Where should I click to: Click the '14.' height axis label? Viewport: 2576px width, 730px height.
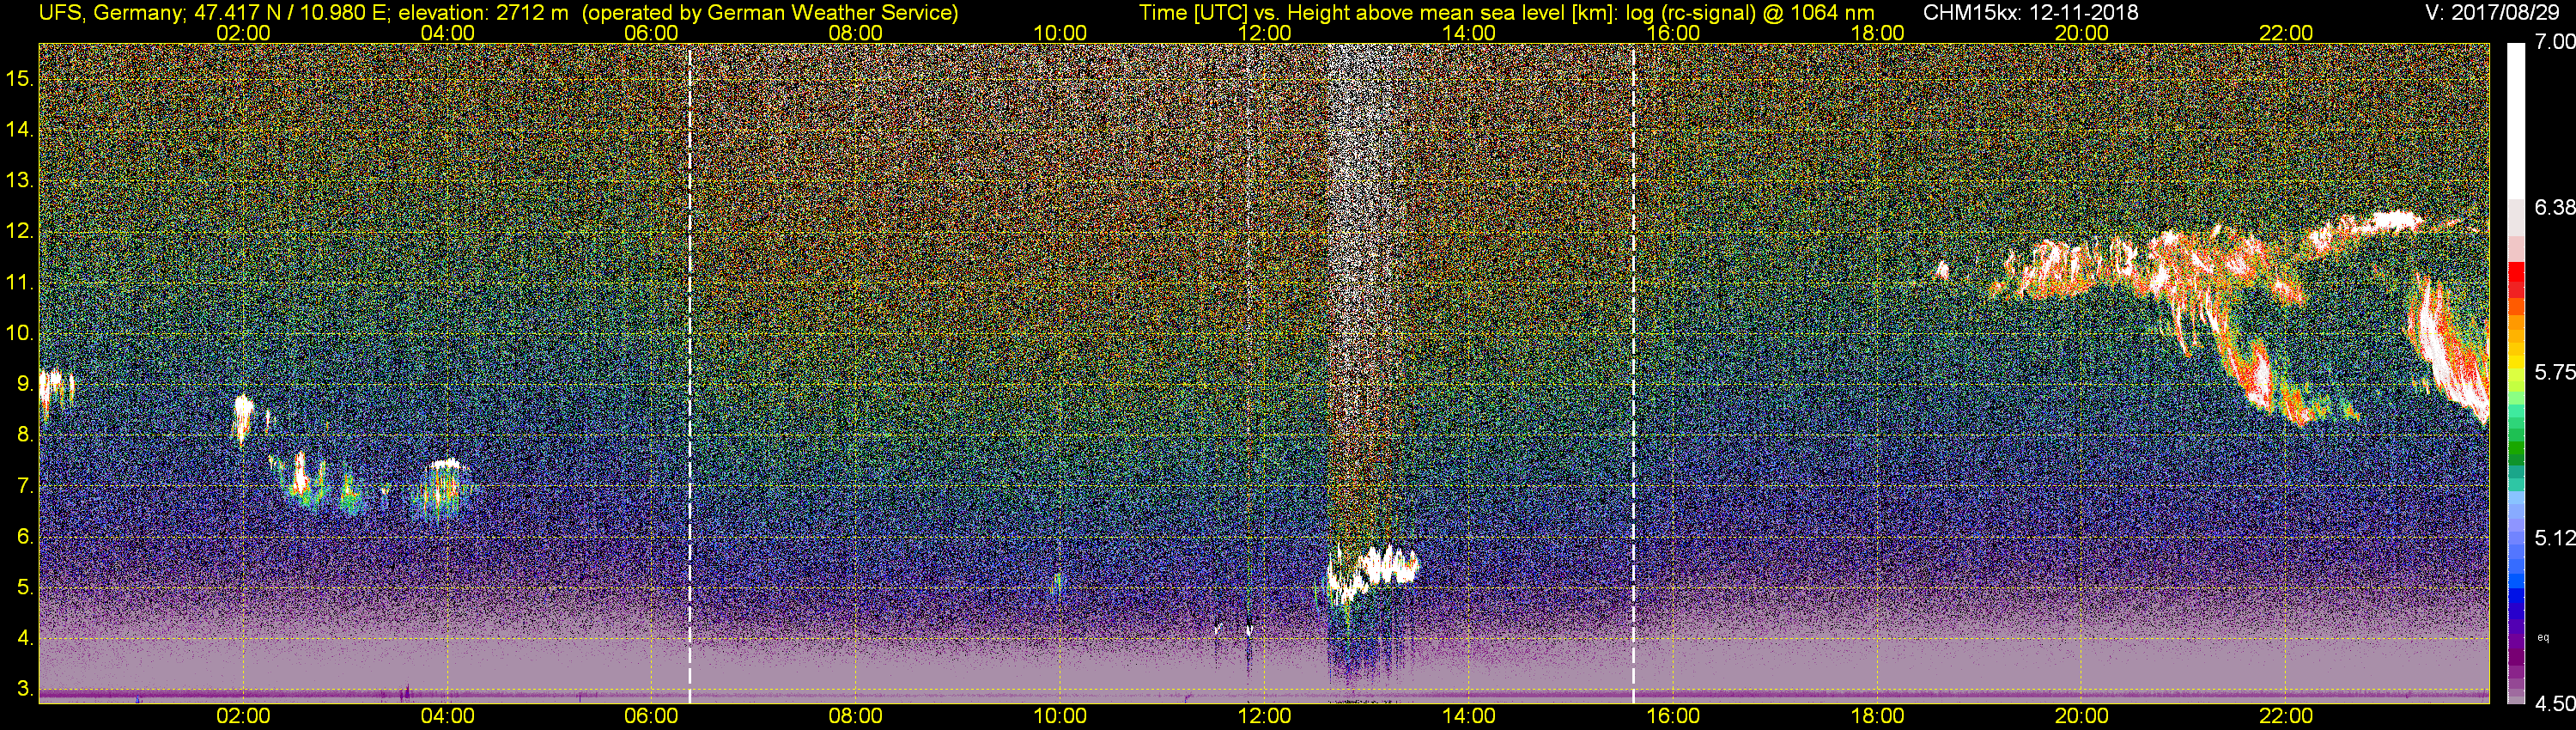coord(20,129)
